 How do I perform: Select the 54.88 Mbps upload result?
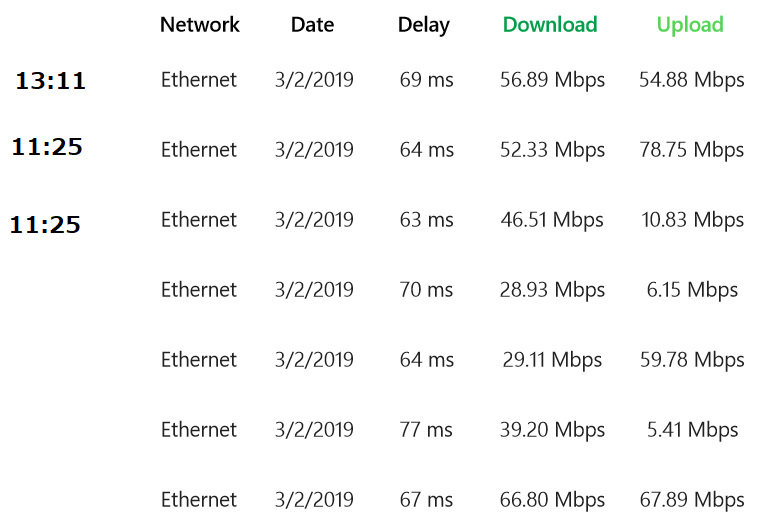[692, 80]
